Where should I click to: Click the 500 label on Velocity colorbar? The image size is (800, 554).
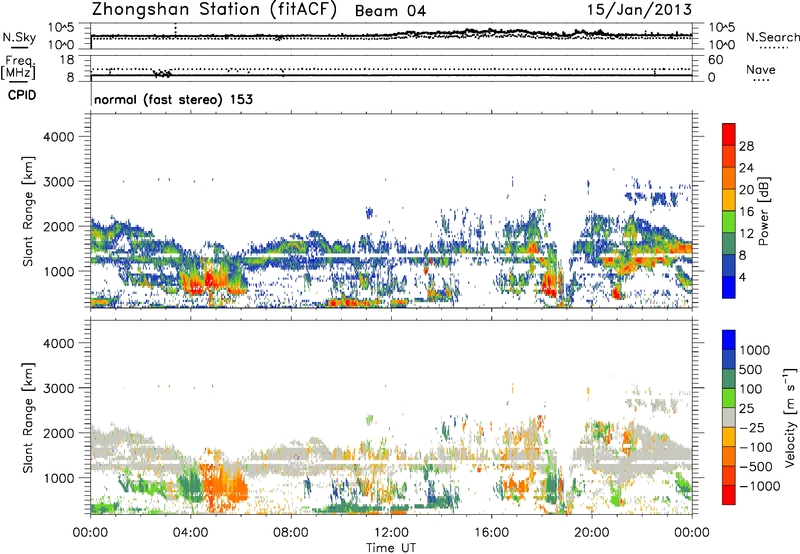pos(751,369)
